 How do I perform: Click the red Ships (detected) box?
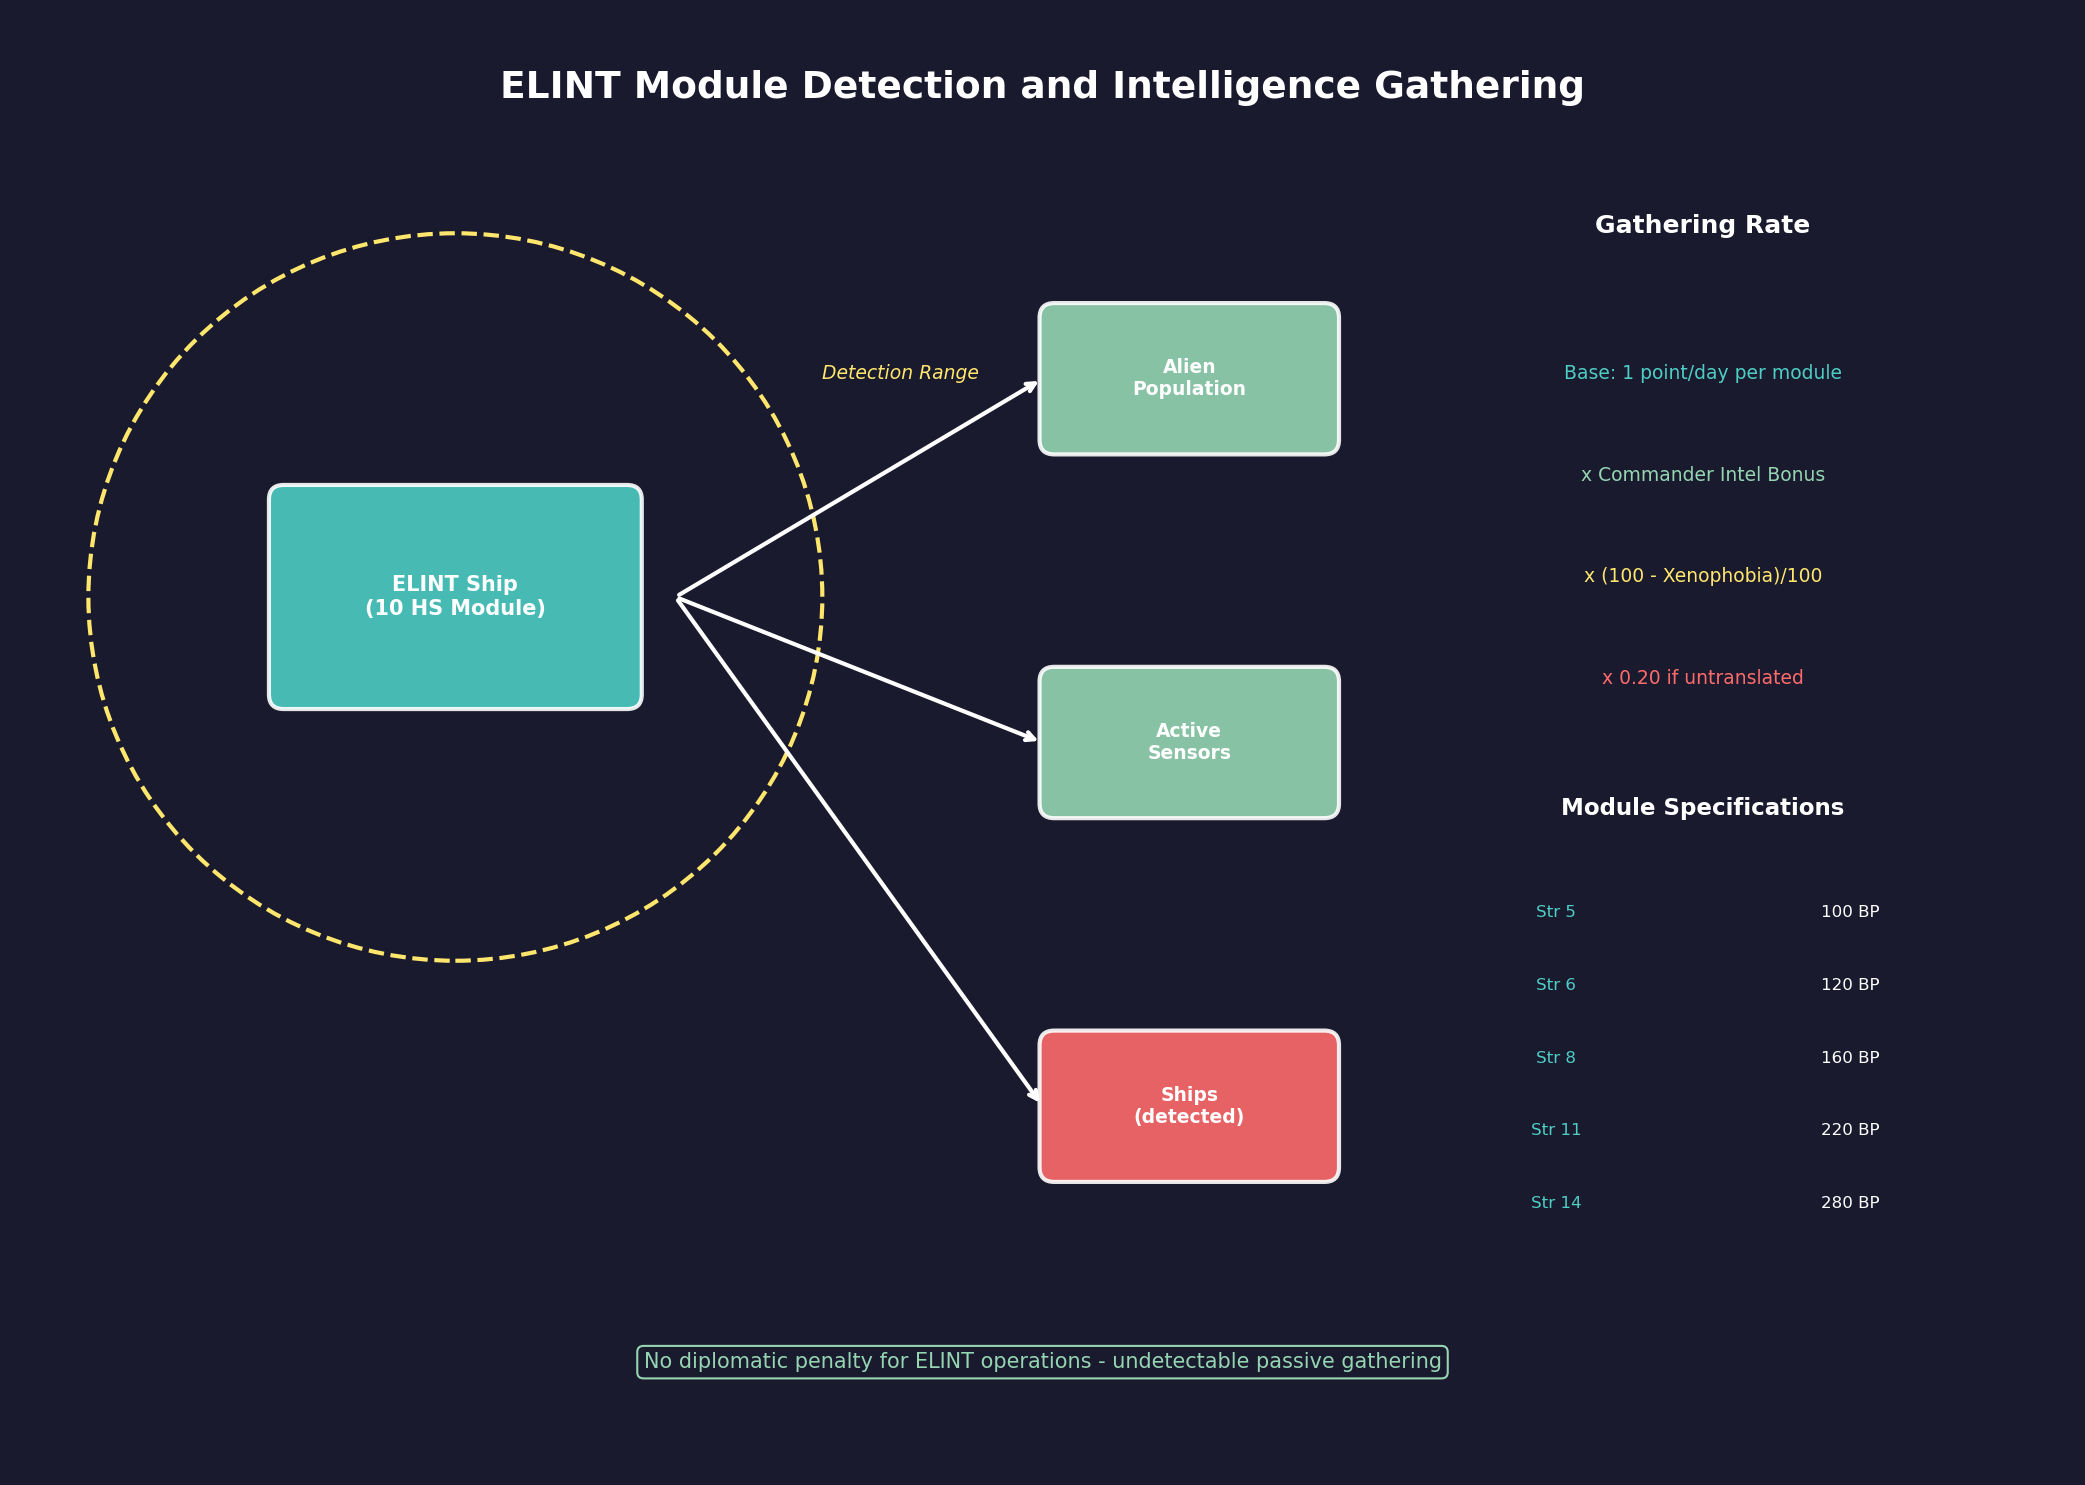tap(1188, 1105)
